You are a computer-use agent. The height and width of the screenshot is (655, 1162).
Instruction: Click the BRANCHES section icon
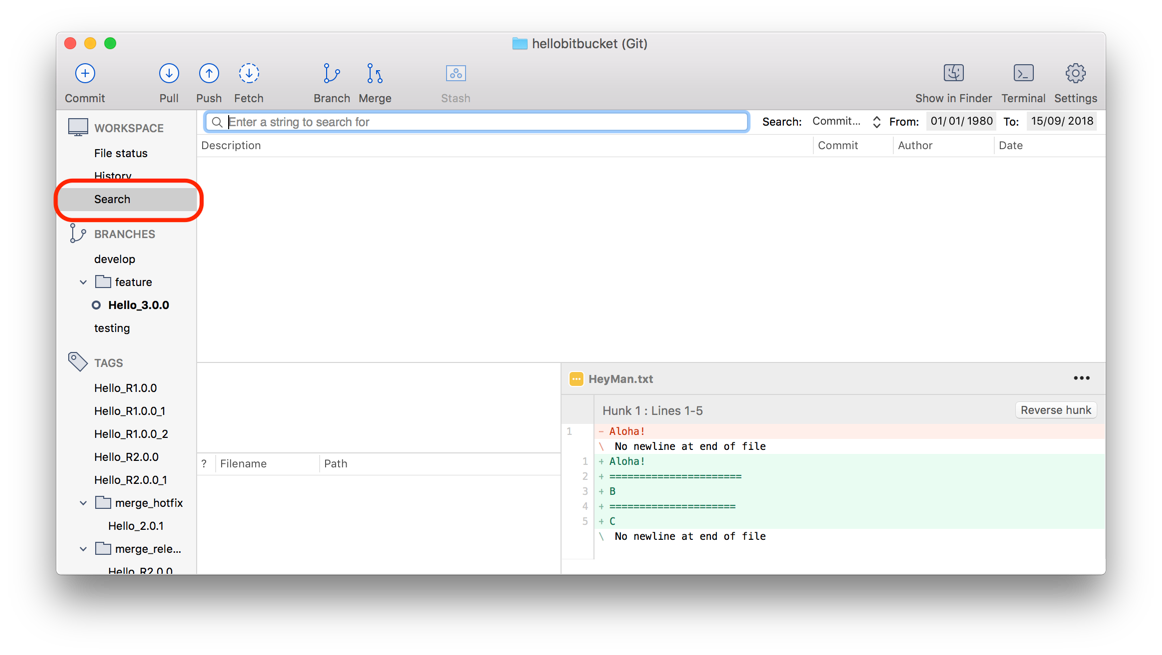tap(78, 233)
